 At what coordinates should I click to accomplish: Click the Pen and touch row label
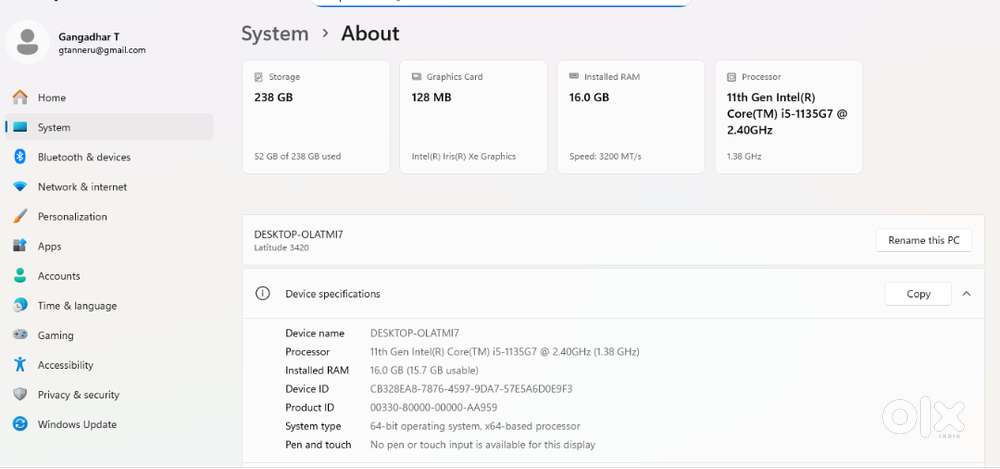click(318, 444)
